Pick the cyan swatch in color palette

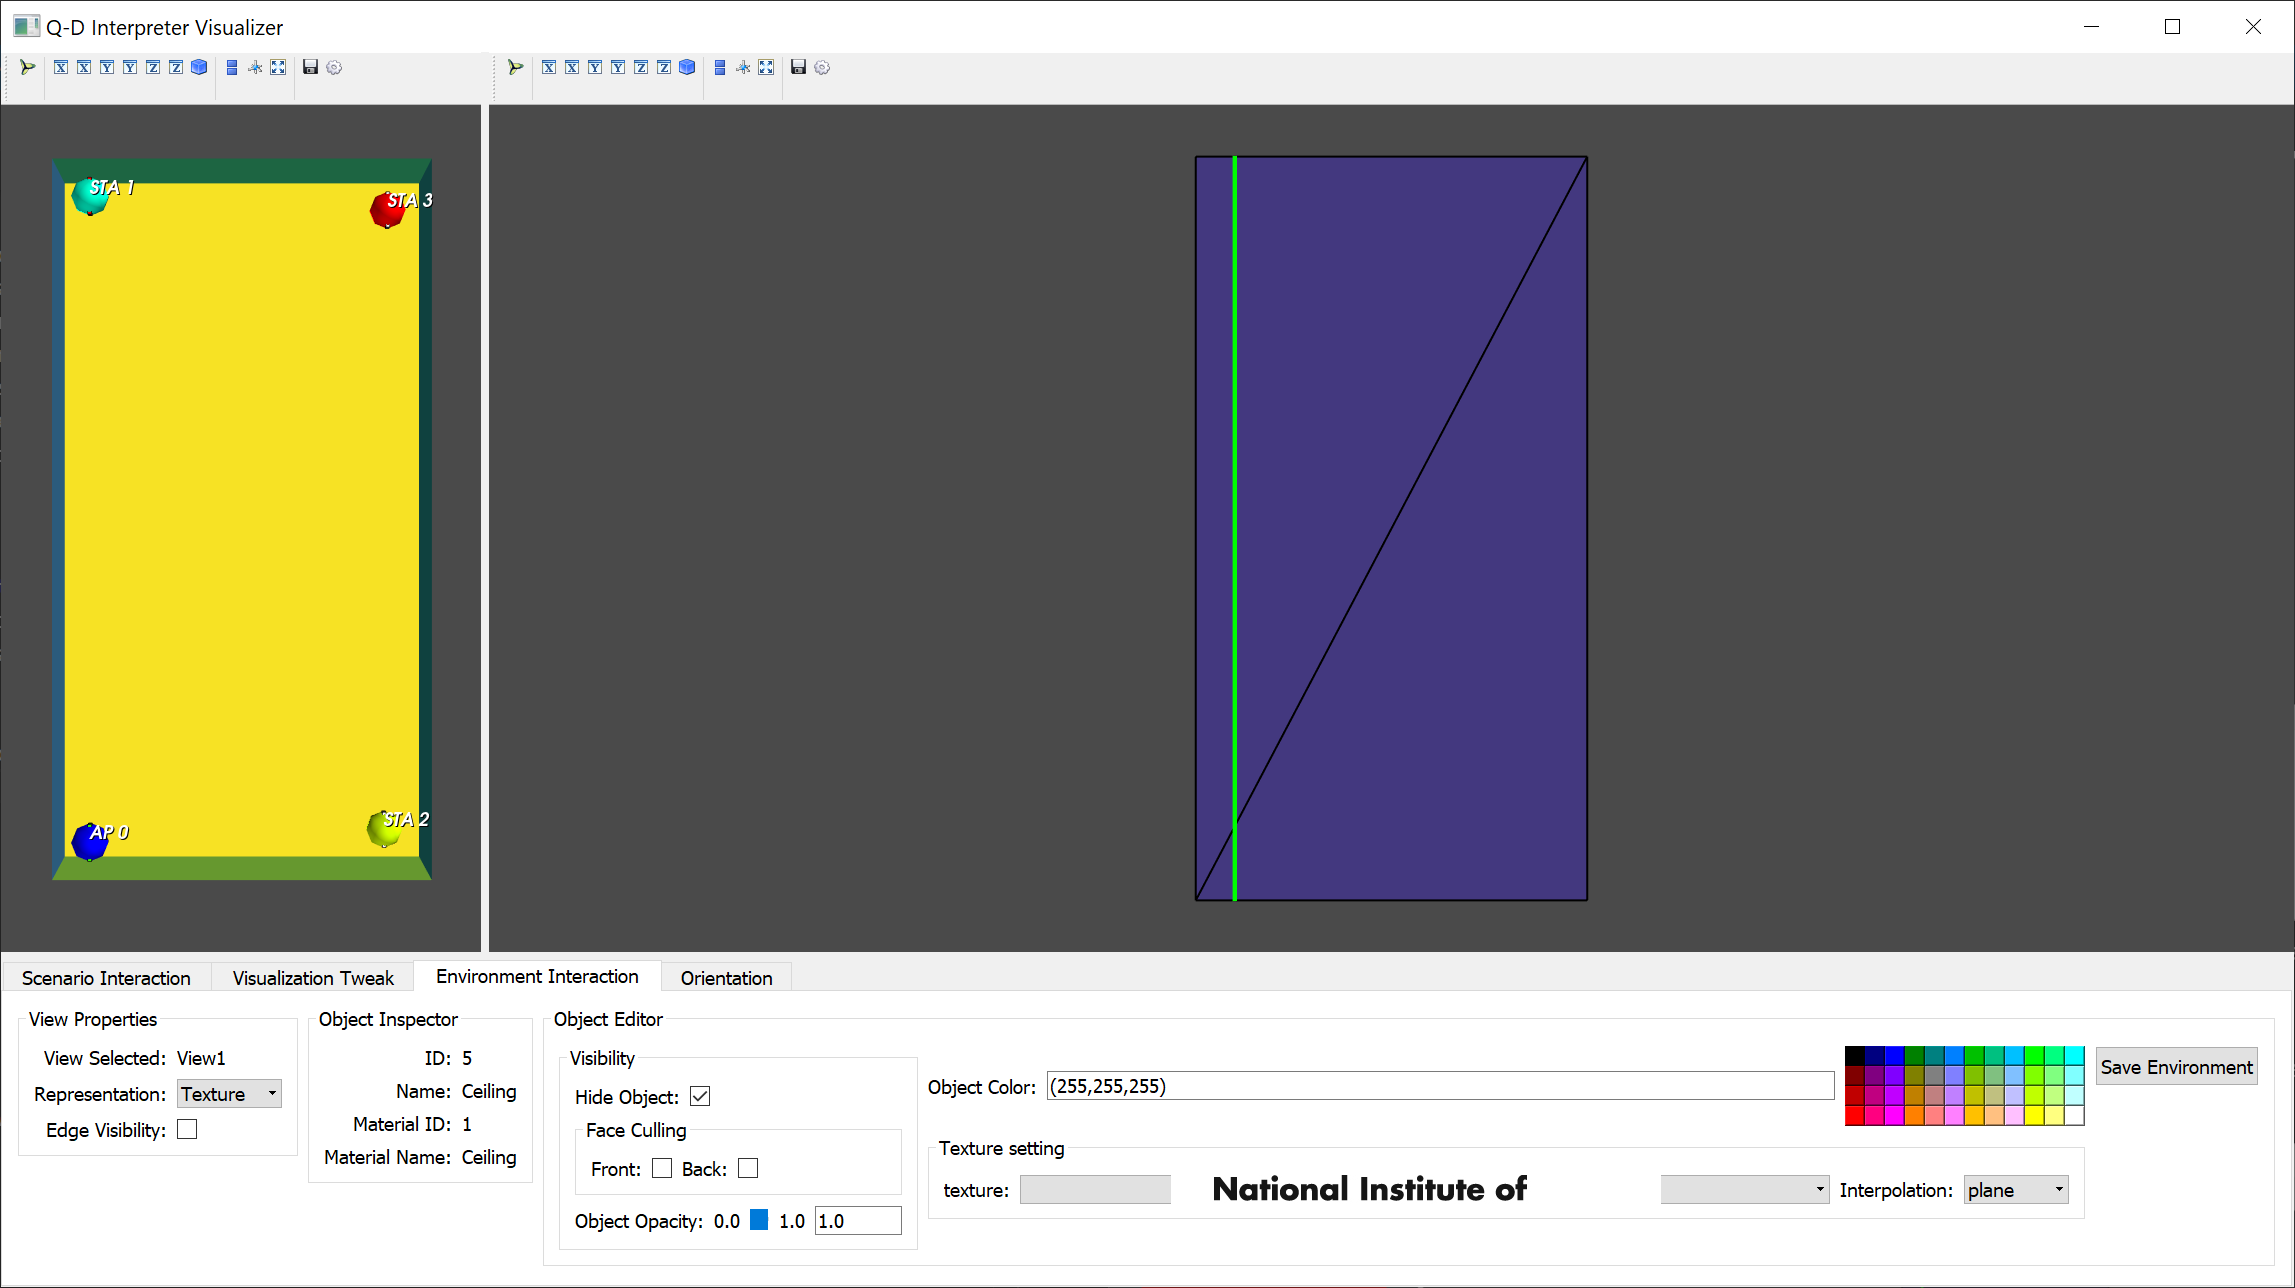coord(2074,1056)
